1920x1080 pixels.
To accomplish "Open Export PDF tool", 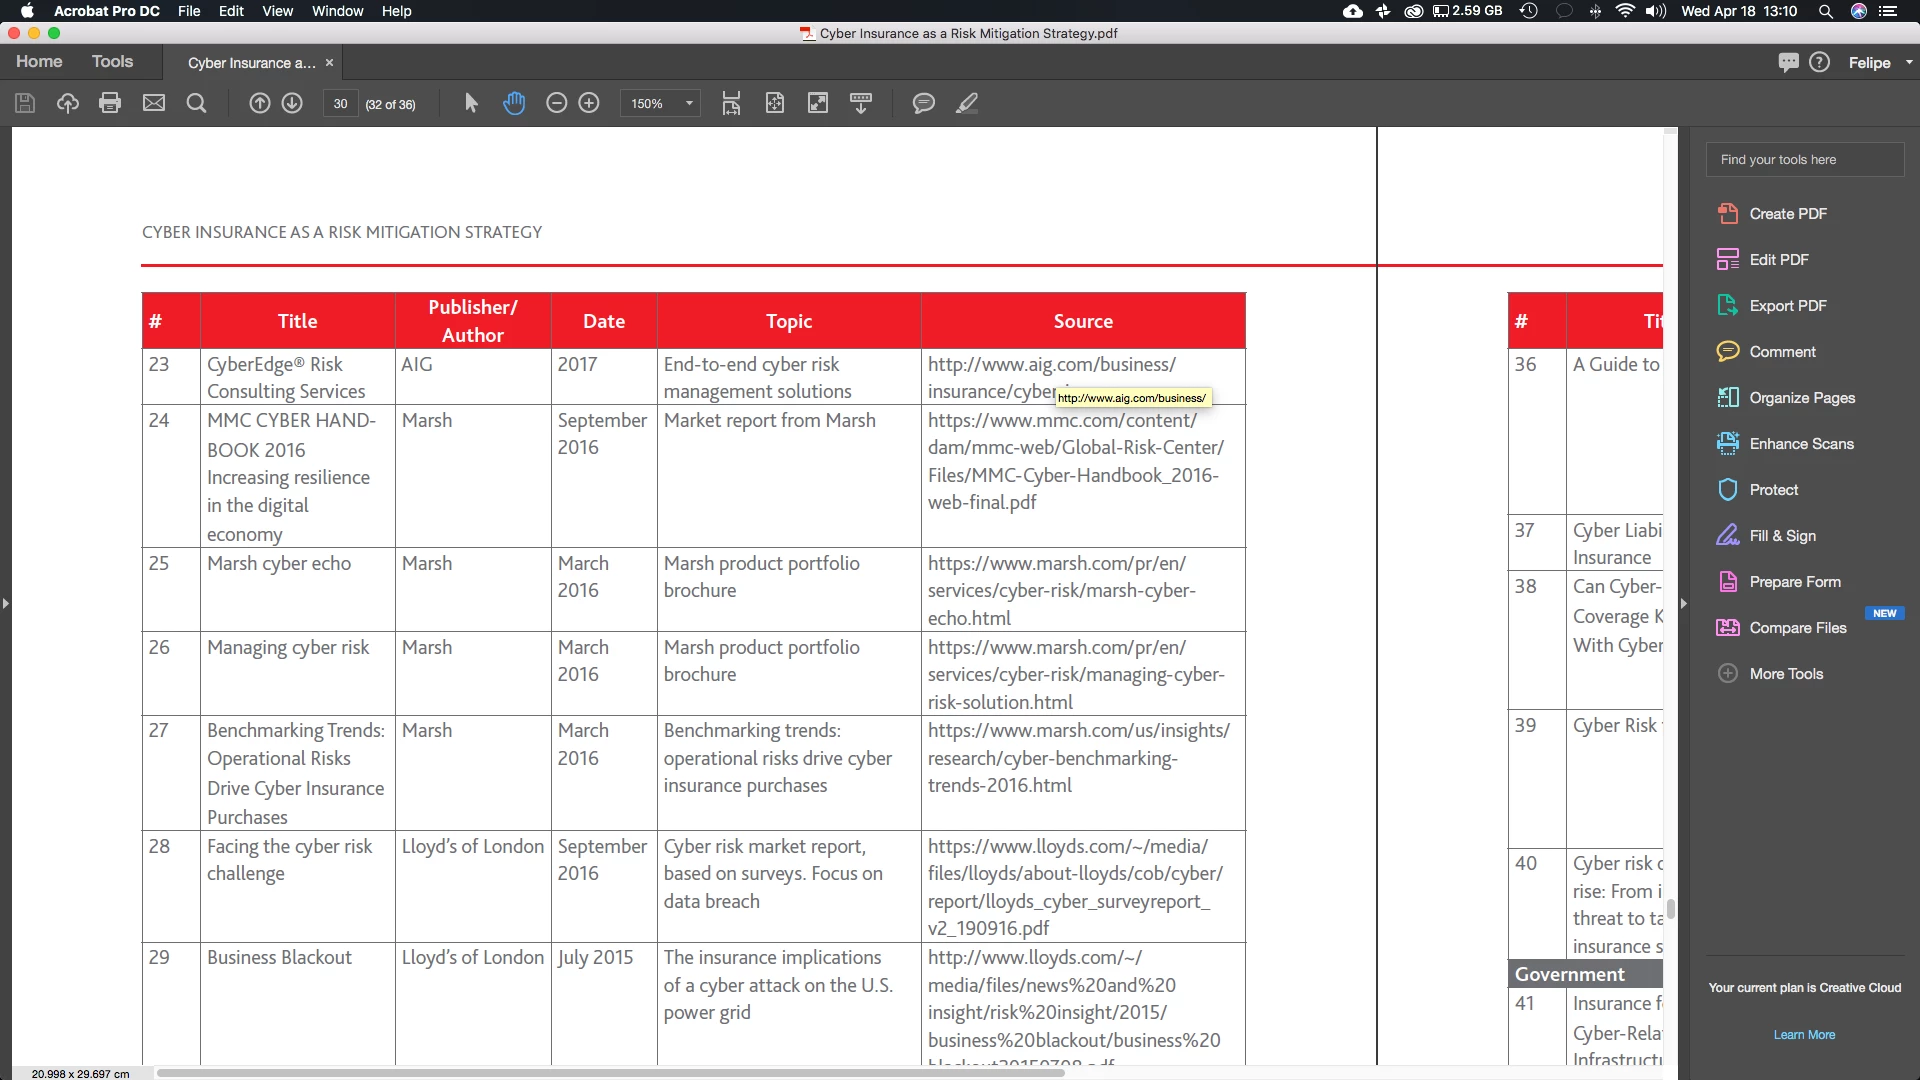I will click(1787, 305).
